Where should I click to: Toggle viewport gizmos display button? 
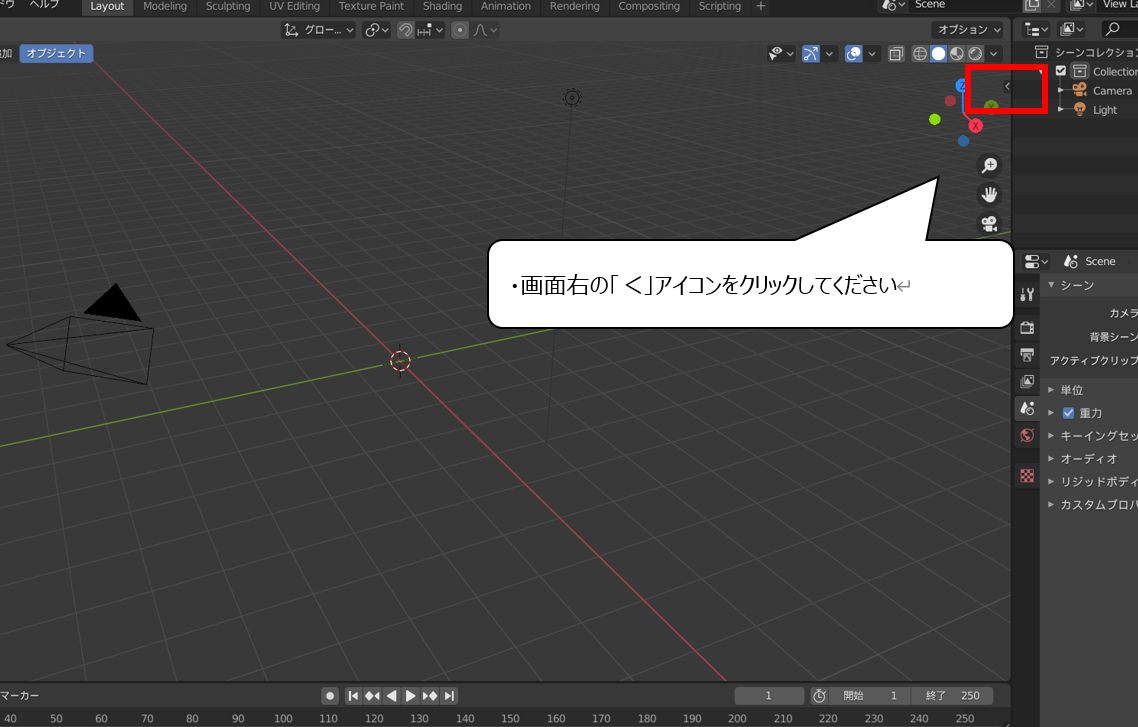(x=811, y=54)
